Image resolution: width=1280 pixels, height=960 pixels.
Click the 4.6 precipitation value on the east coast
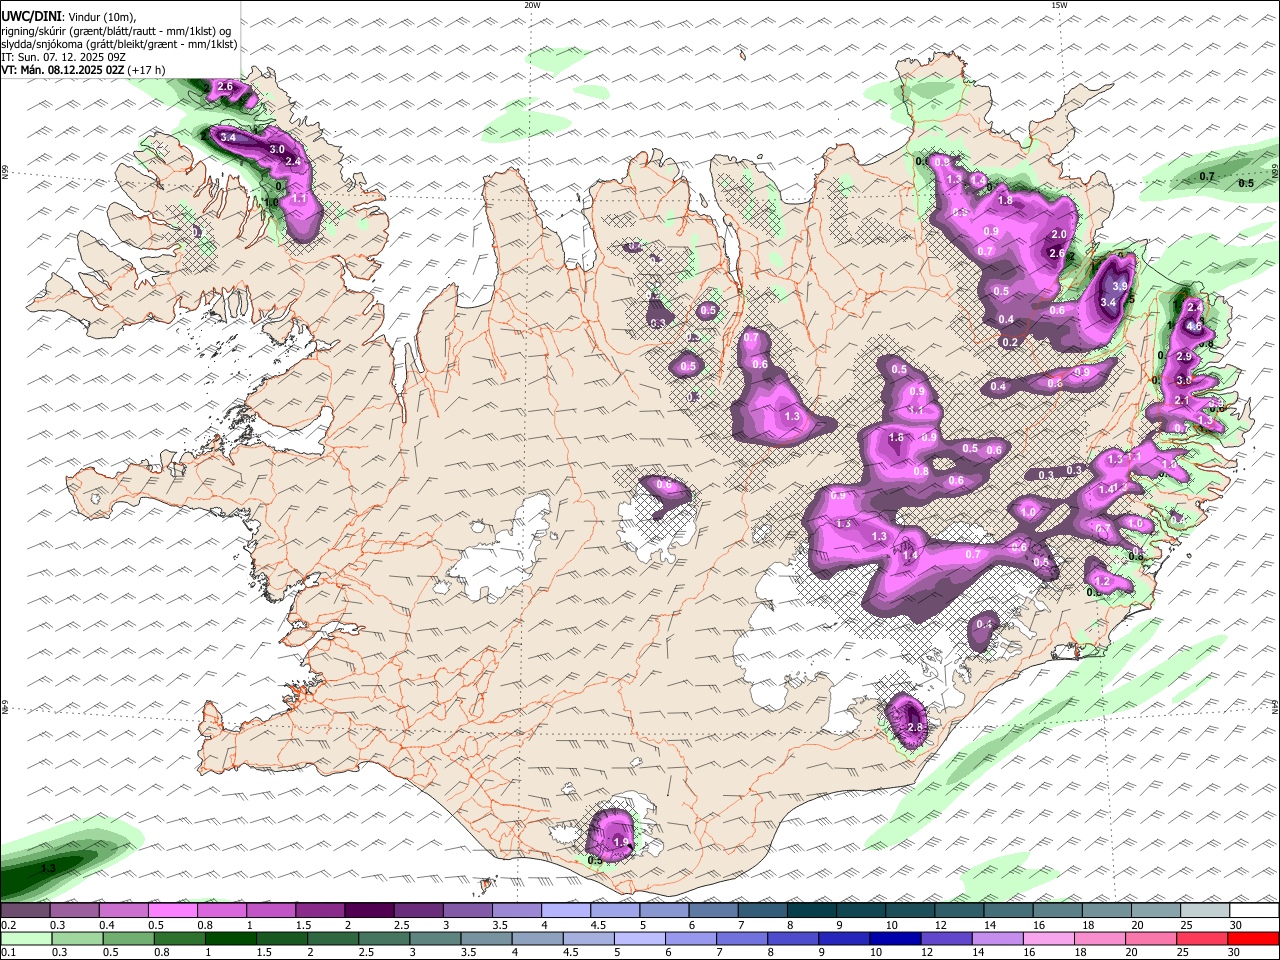pyautogui.click(x=1193, y=326)
